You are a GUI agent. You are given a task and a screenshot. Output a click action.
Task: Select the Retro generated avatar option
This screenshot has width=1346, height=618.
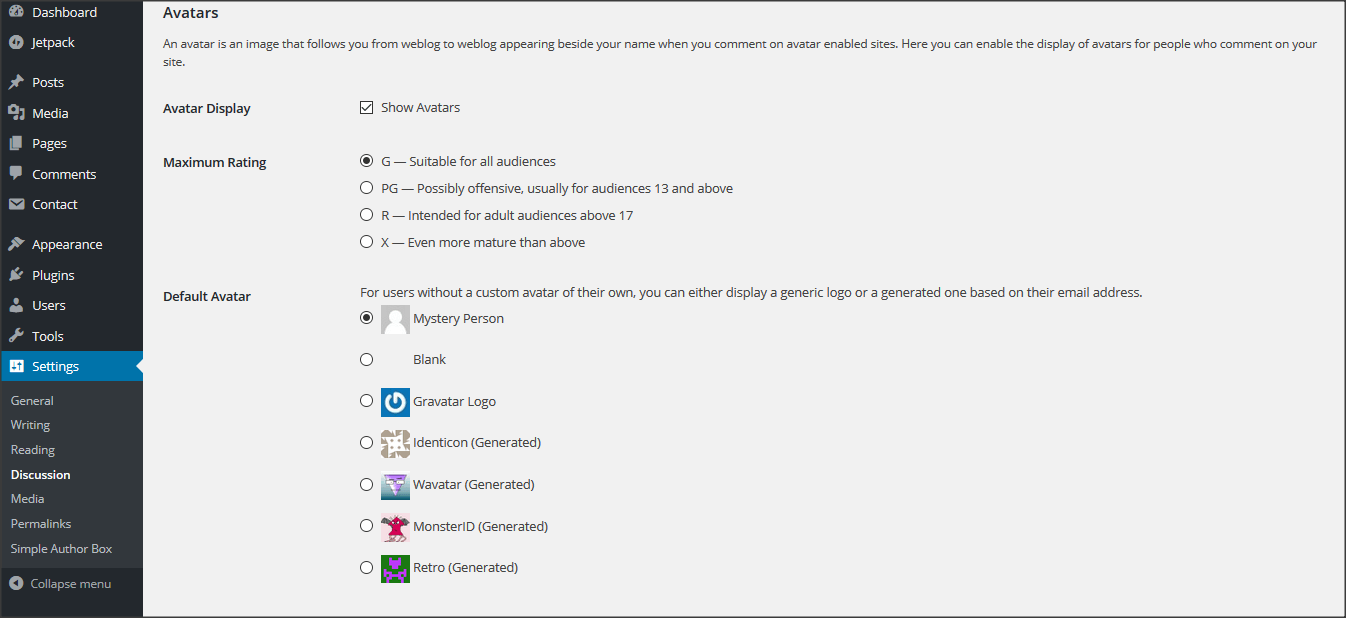(367, 567)
